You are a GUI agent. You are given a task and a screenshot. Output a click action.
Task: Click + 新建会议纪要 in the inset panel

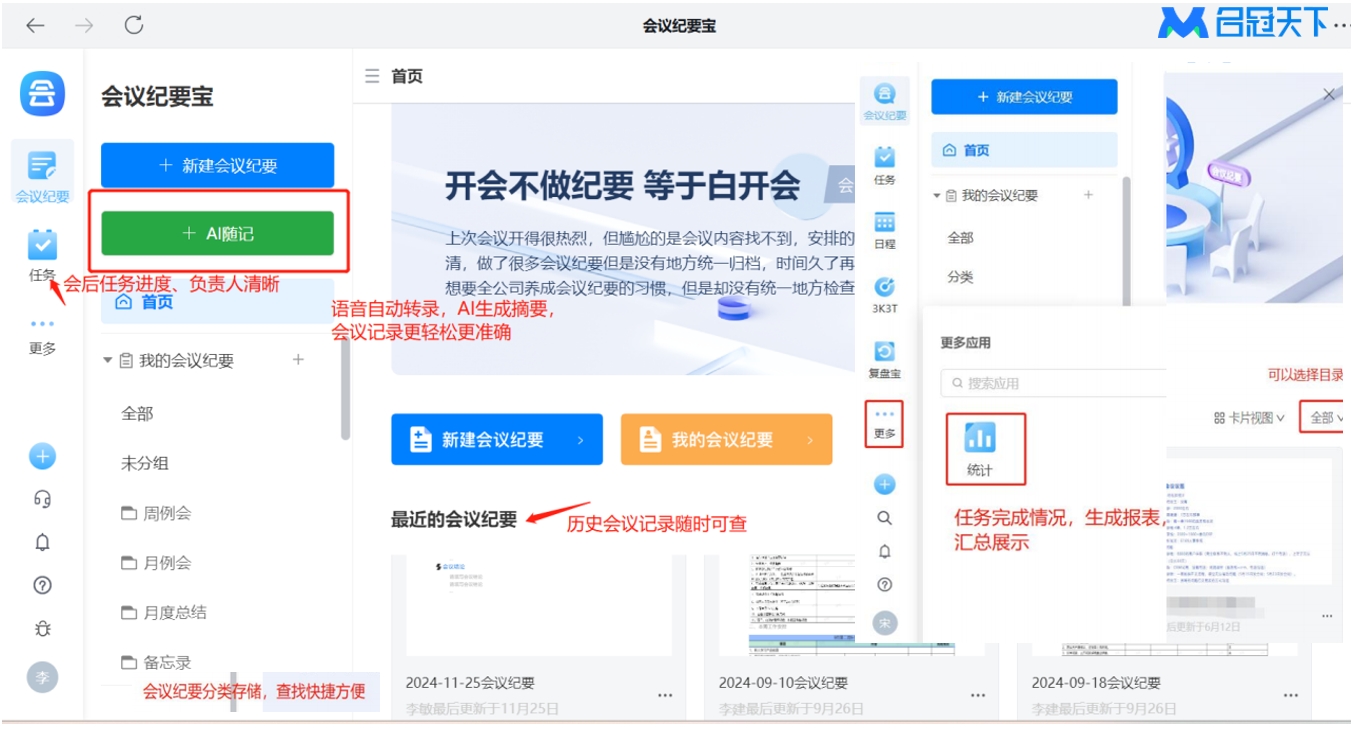pyautogui.click(x=1024, y=97)
